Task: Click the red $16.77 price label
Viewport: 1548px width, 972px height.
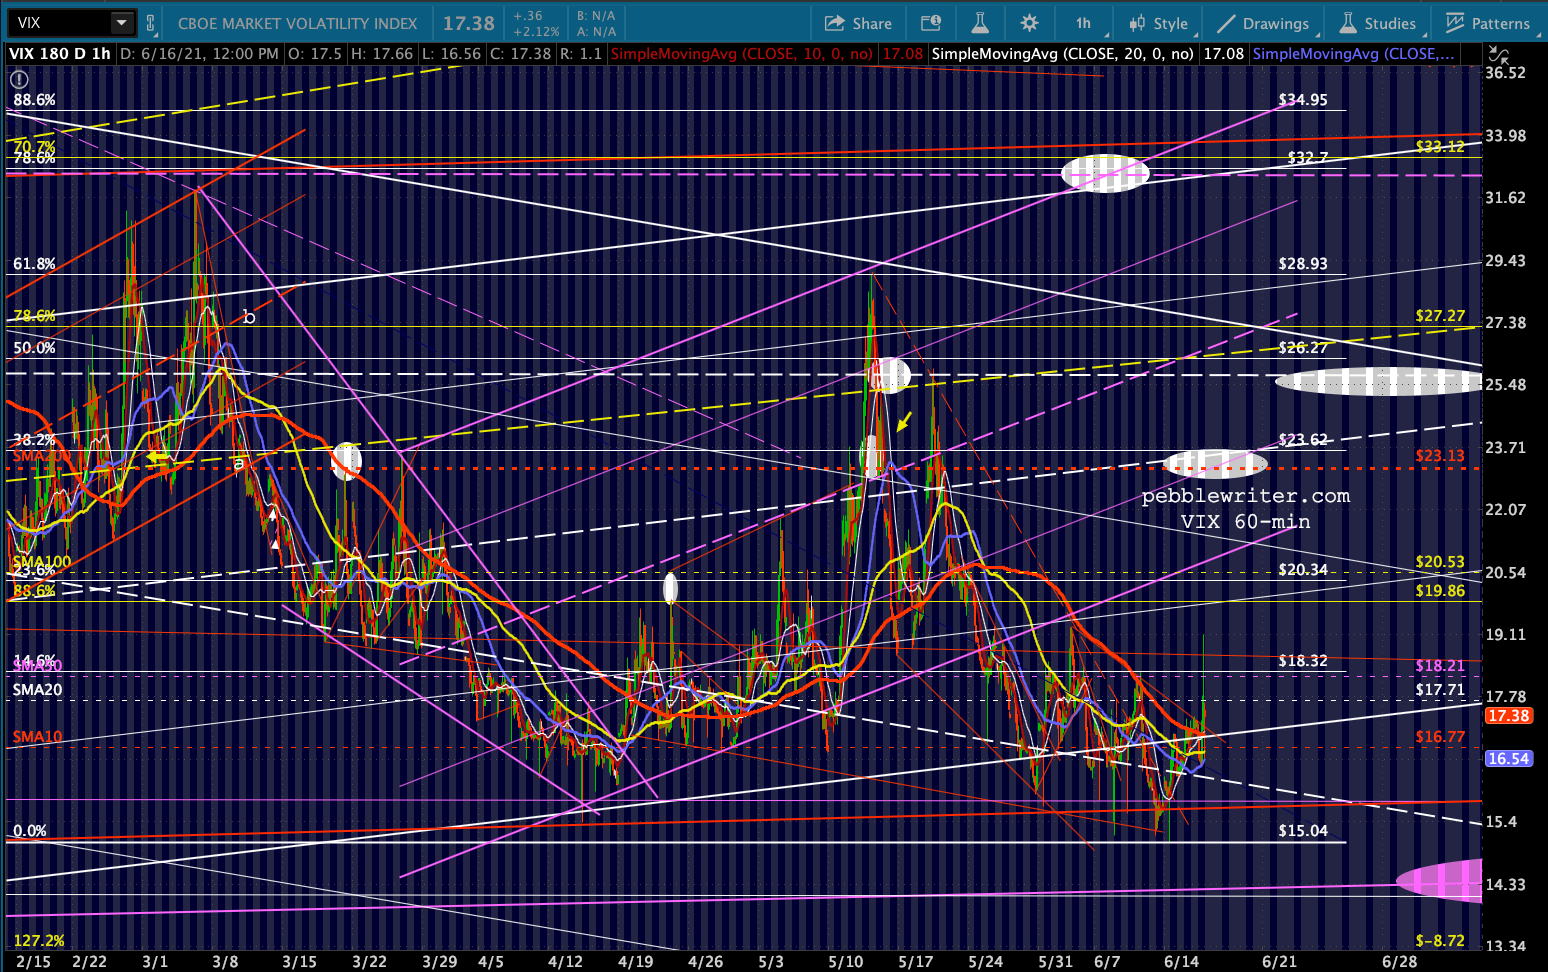Action: (x=1440, y=737)
